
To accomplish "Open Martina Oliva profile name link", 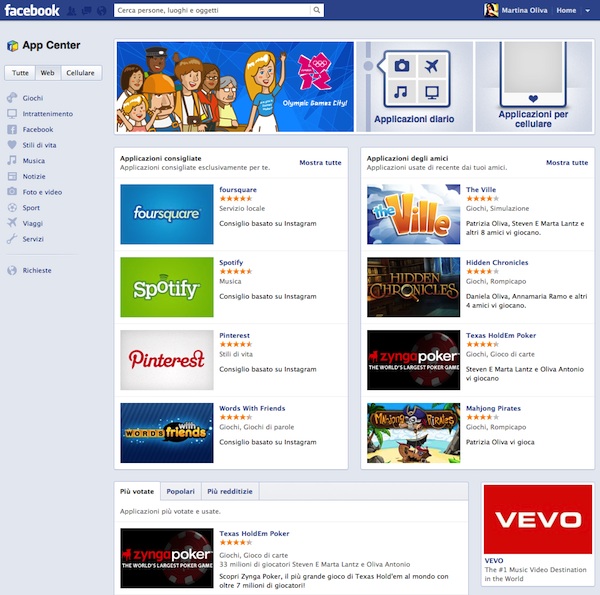I will point(524,11).
